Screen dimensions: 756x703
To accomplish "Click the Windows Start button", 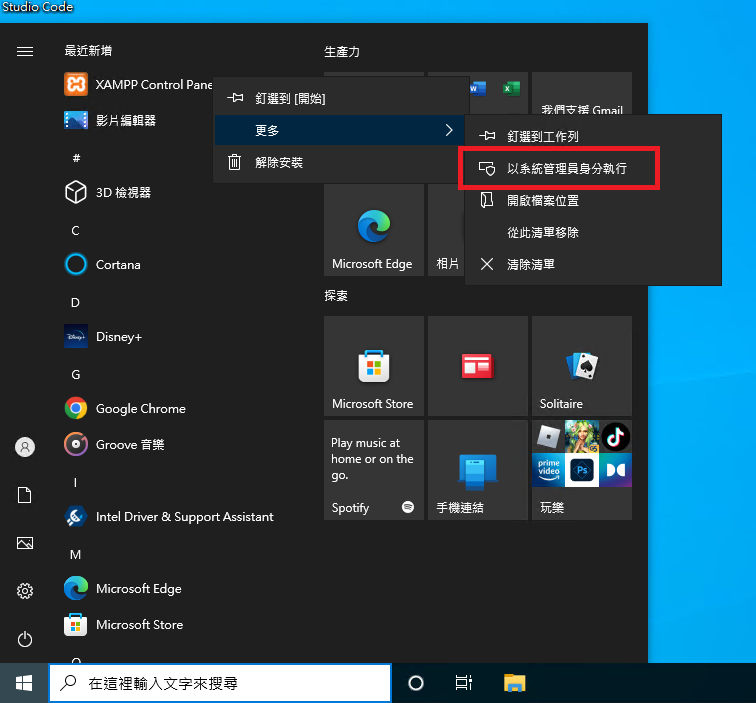I will pos(24,683).
